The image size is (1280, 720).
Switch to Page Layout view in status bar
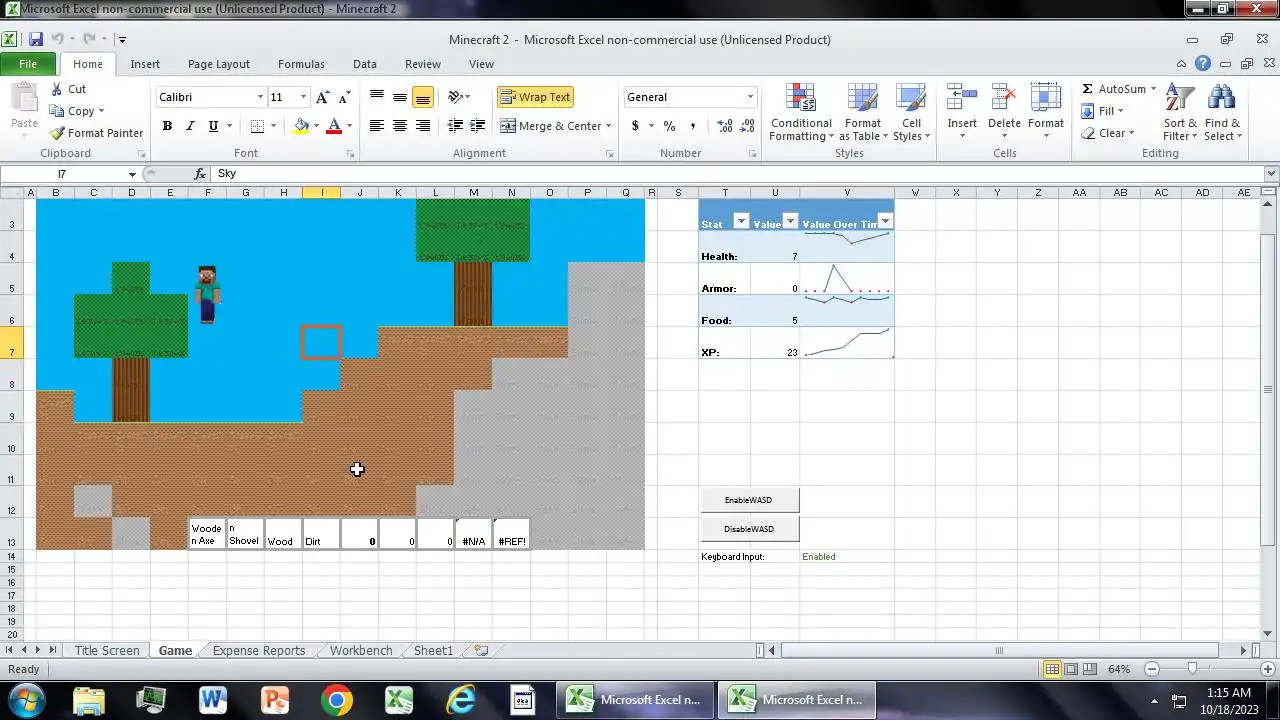[x=1071, y=669]
